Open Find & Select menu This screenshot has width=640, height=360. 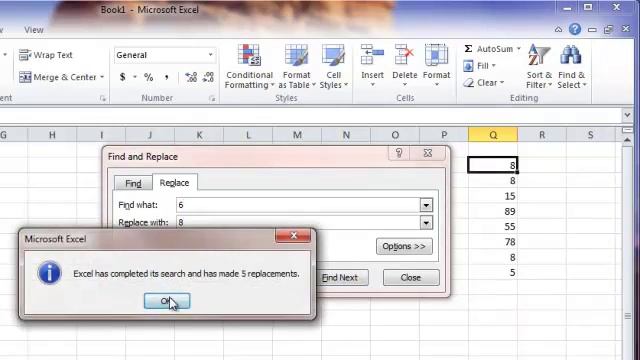571,66
